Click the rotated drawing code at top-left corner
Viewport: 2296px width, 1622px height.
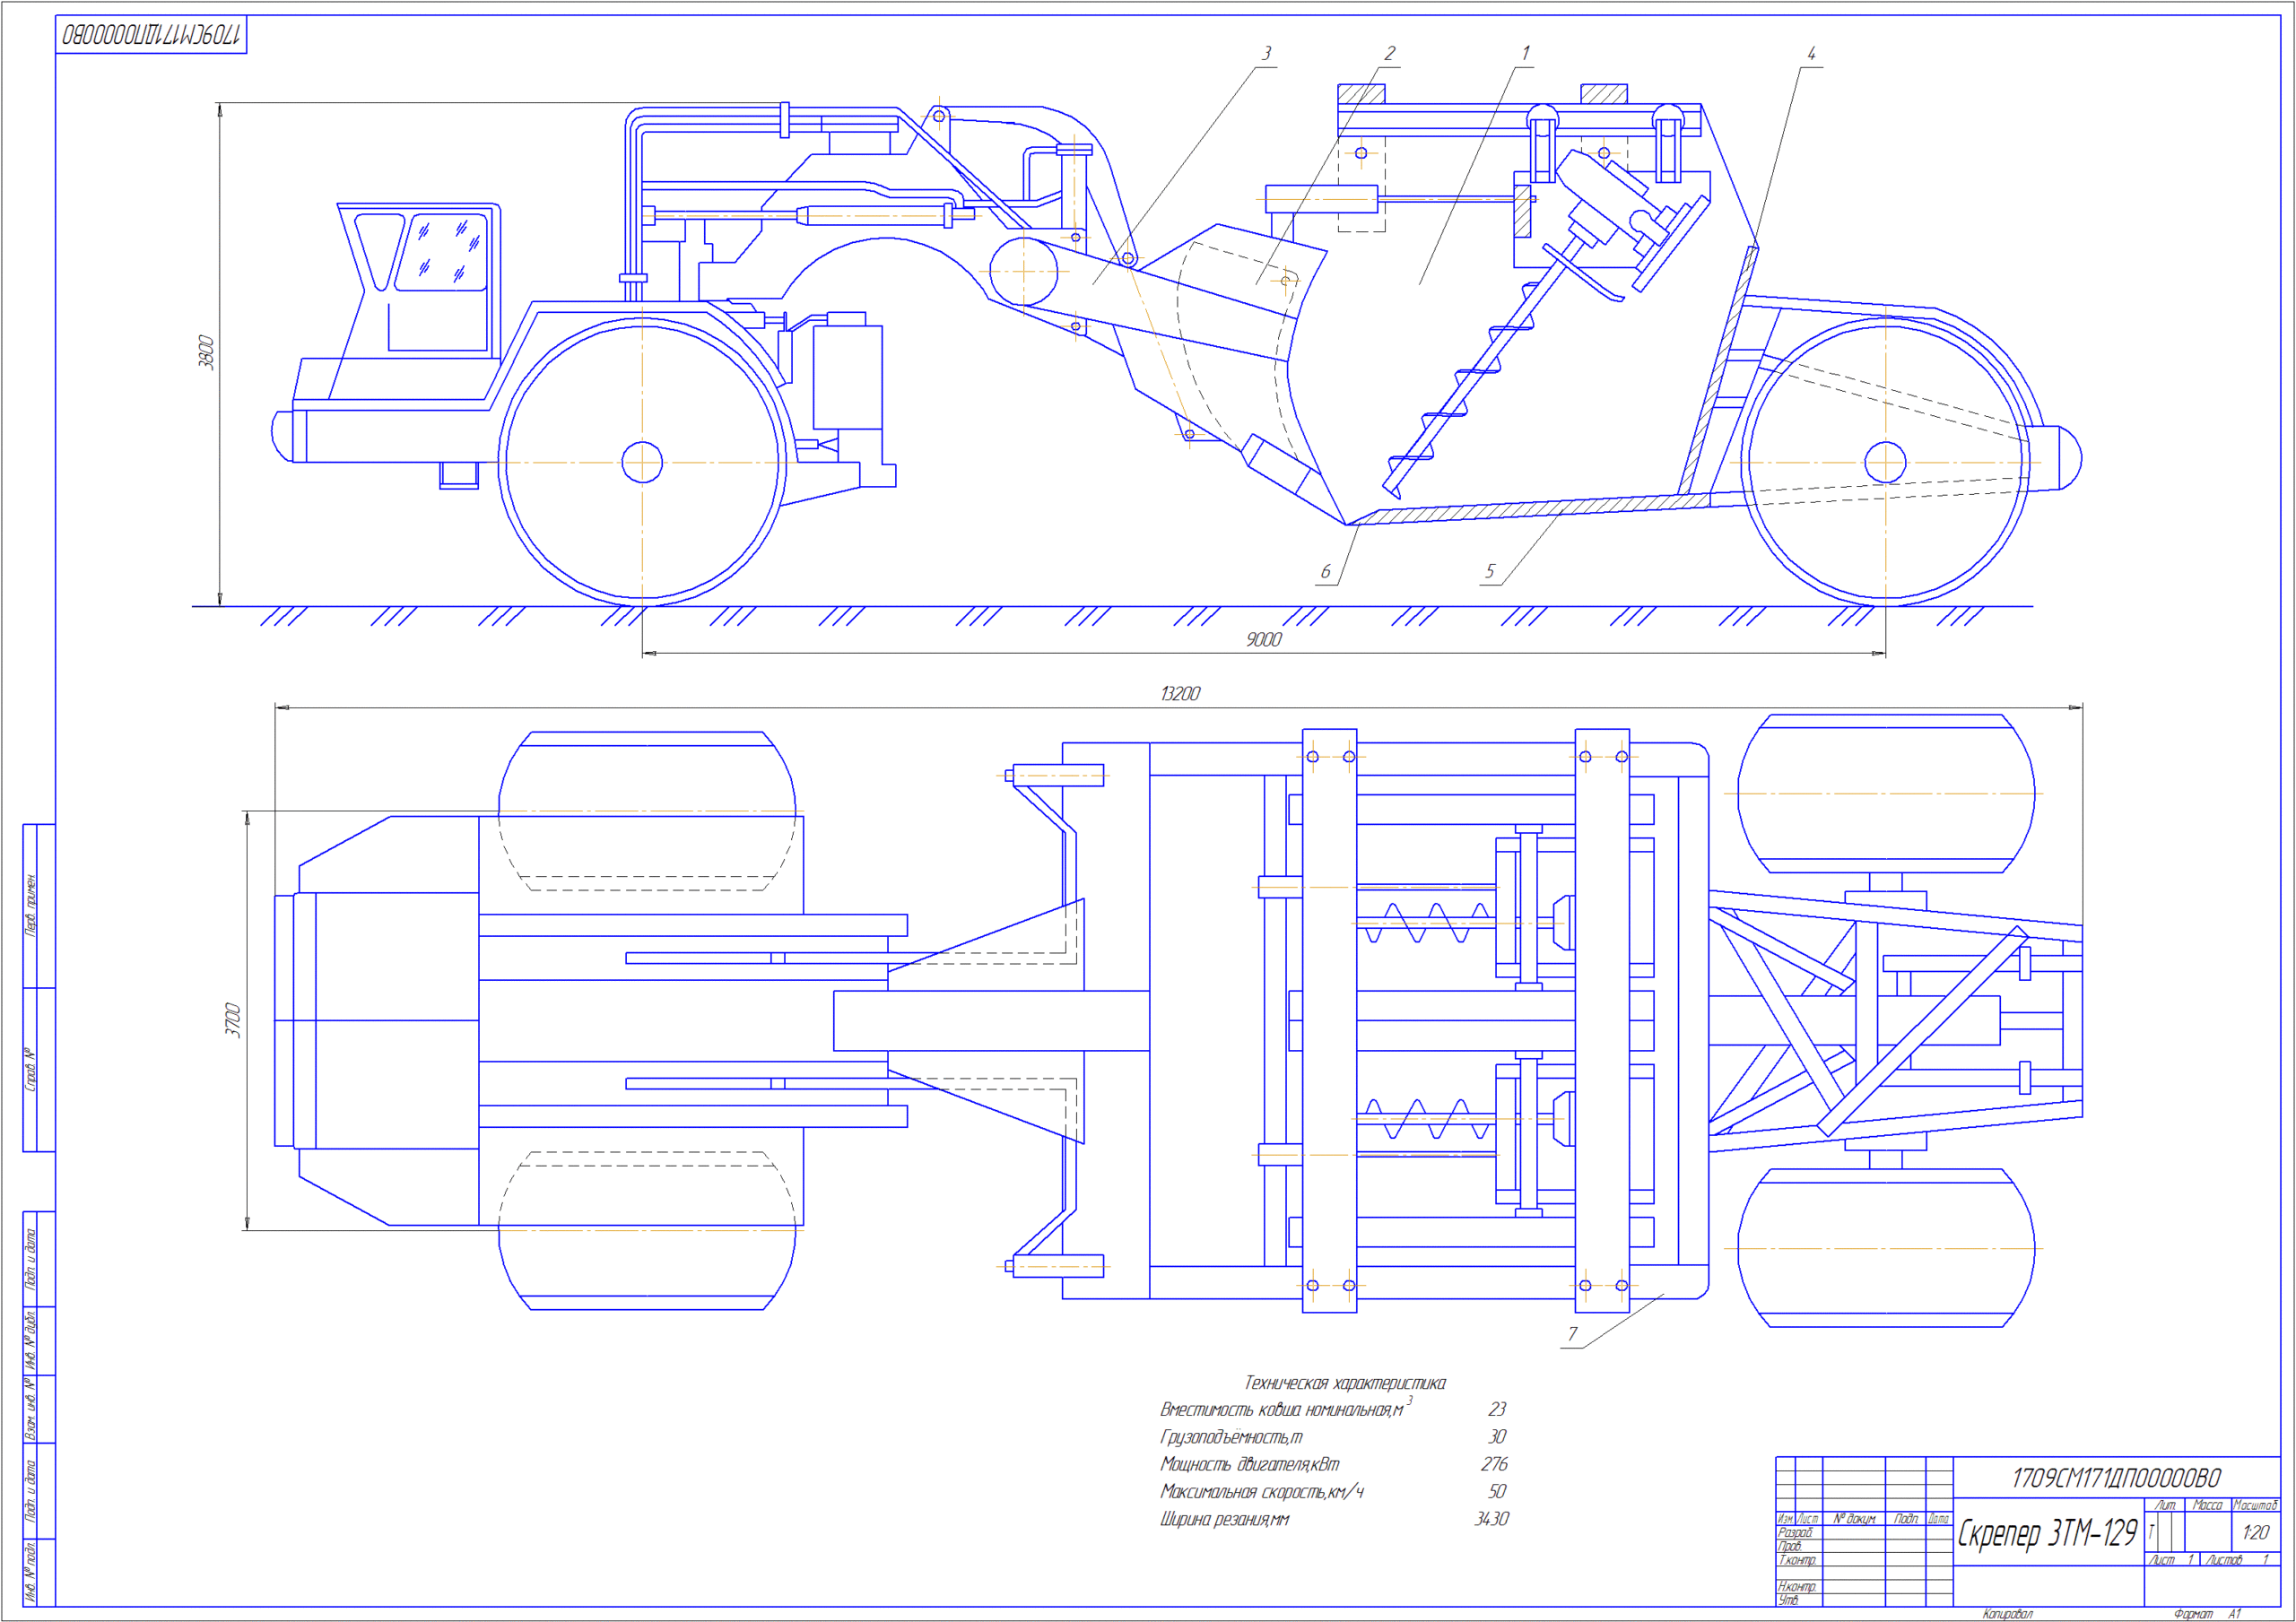[151, 35]
